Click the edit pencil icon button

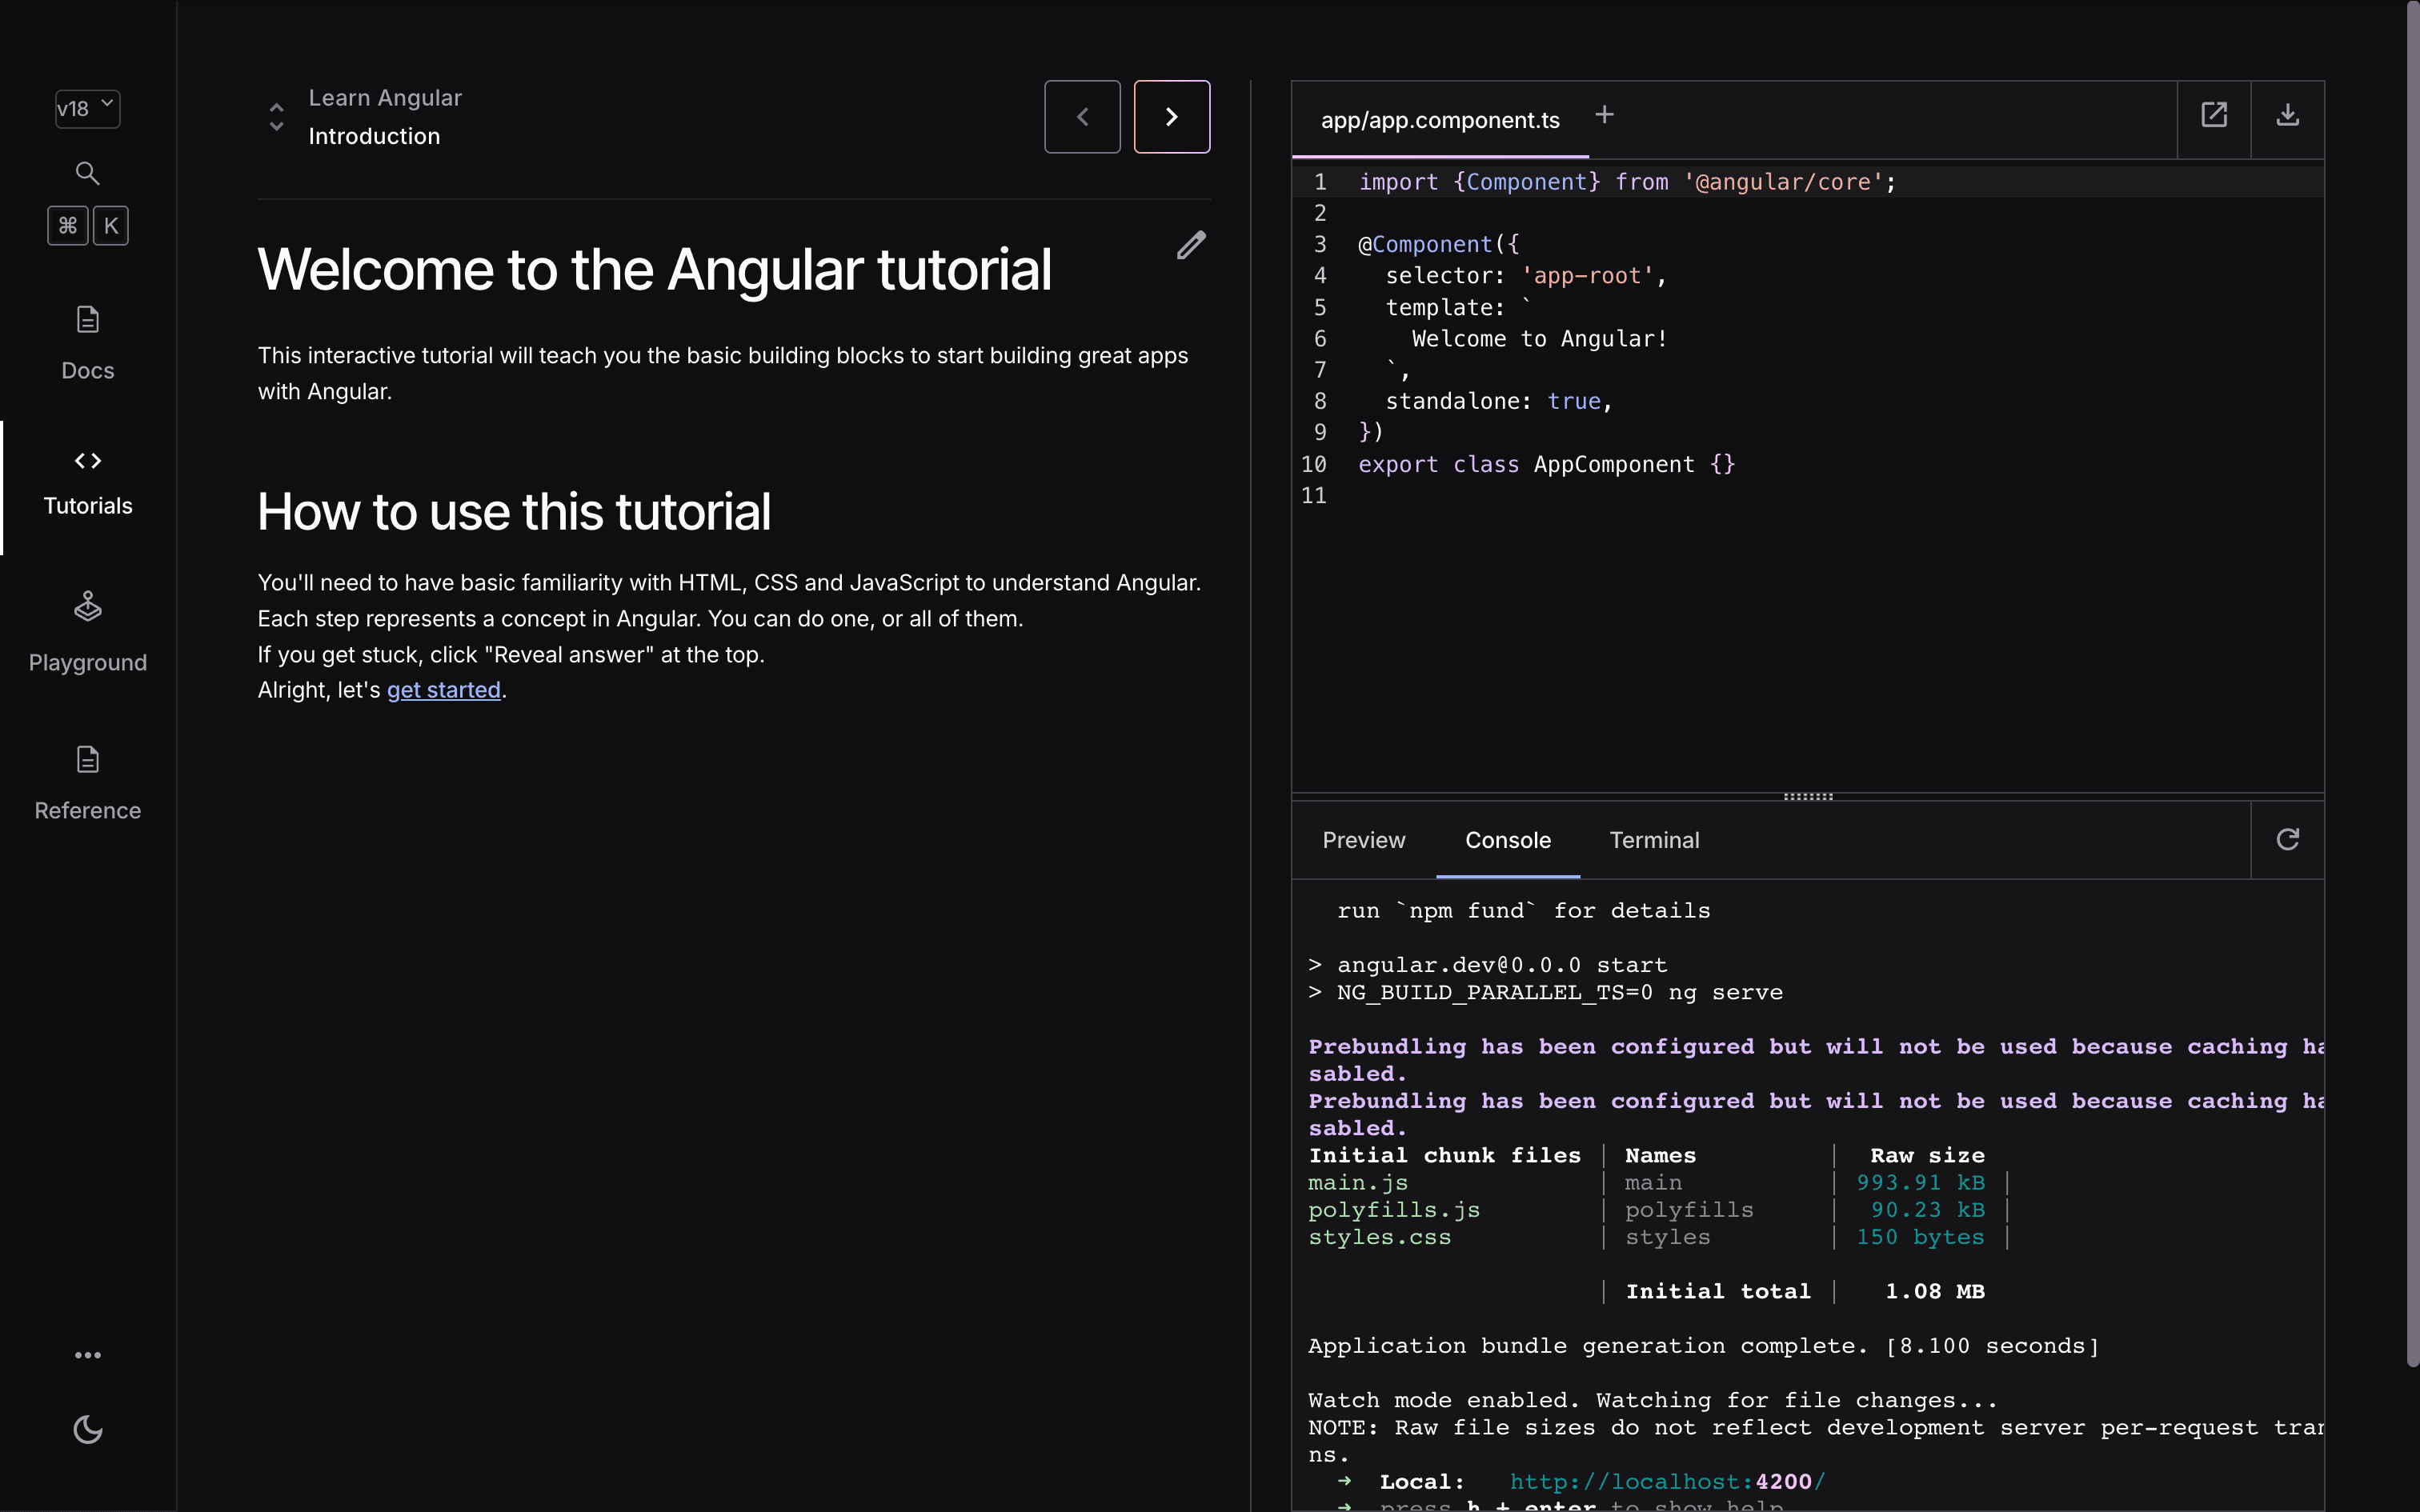coord(1192,246)
